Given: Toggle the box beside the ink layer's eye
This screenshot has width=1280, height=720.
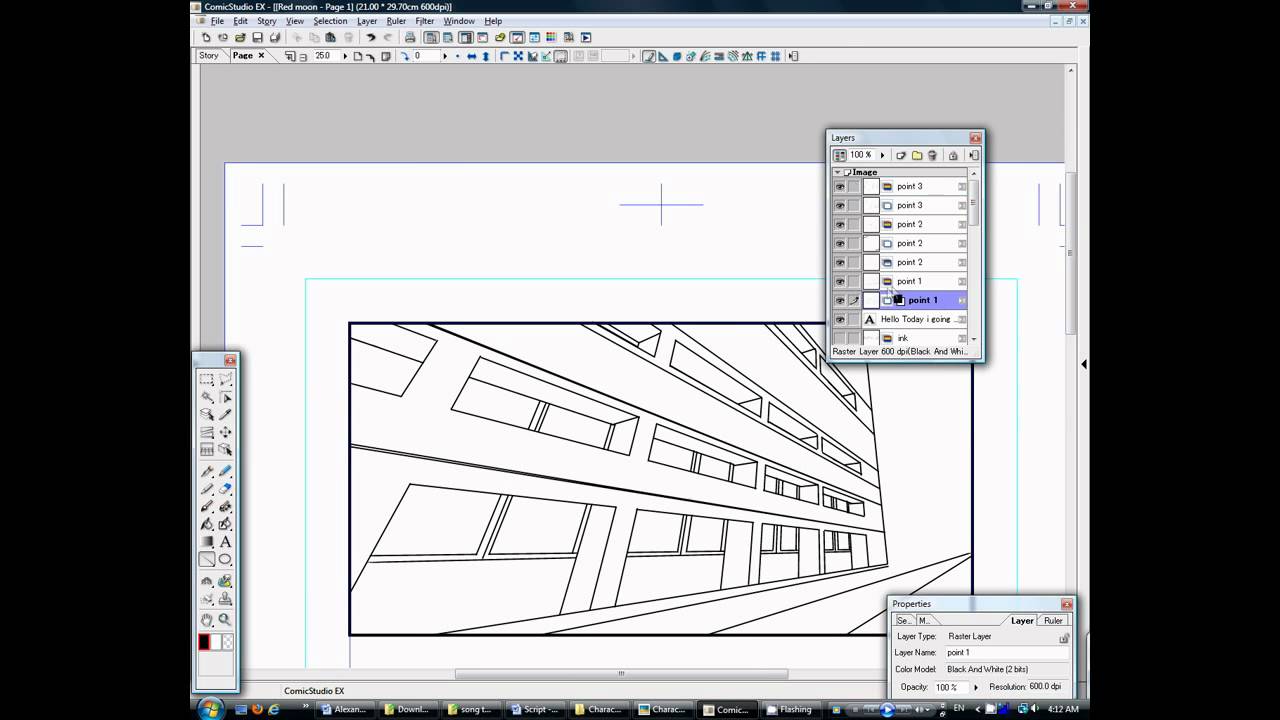Looking at the screenshot, I should tap(854, 338).
